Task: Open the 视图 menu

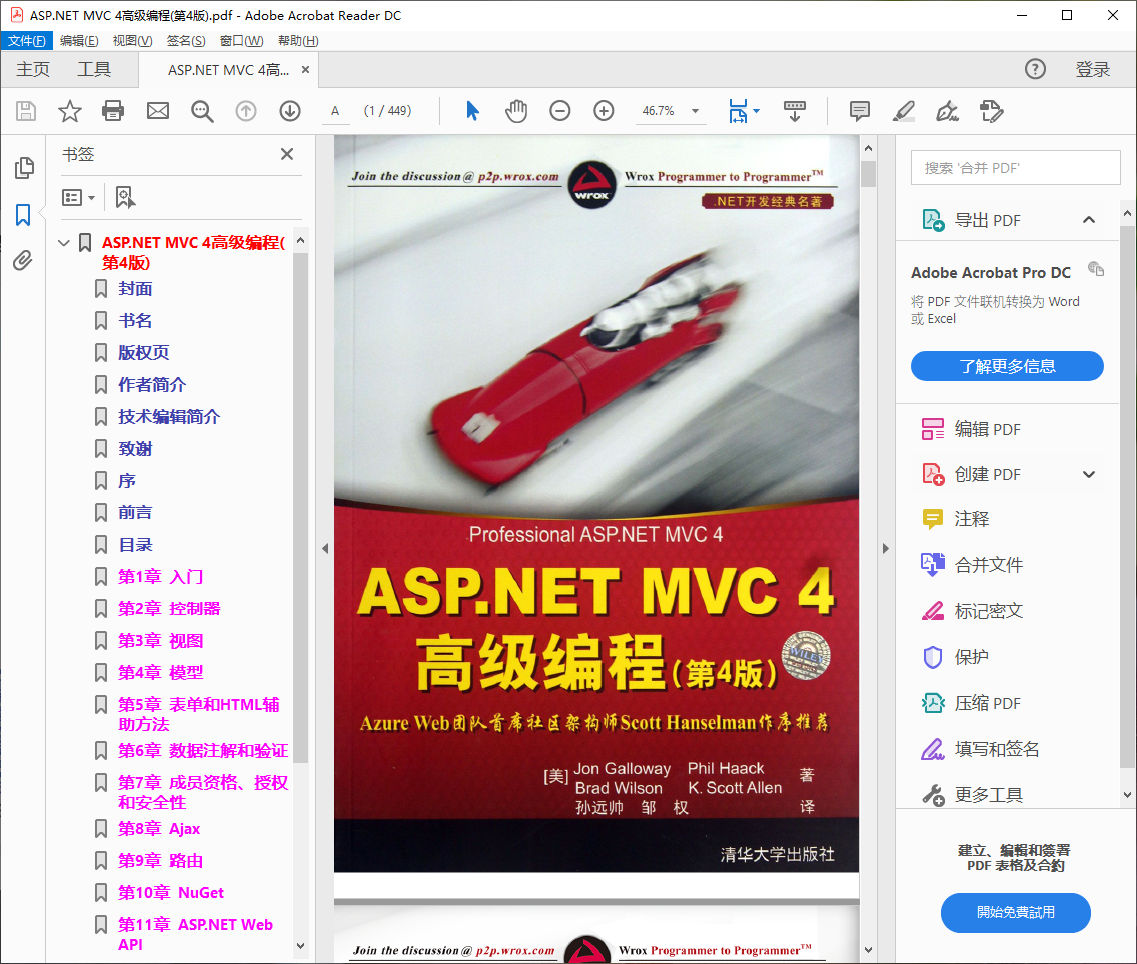Action: coord(132,41)
